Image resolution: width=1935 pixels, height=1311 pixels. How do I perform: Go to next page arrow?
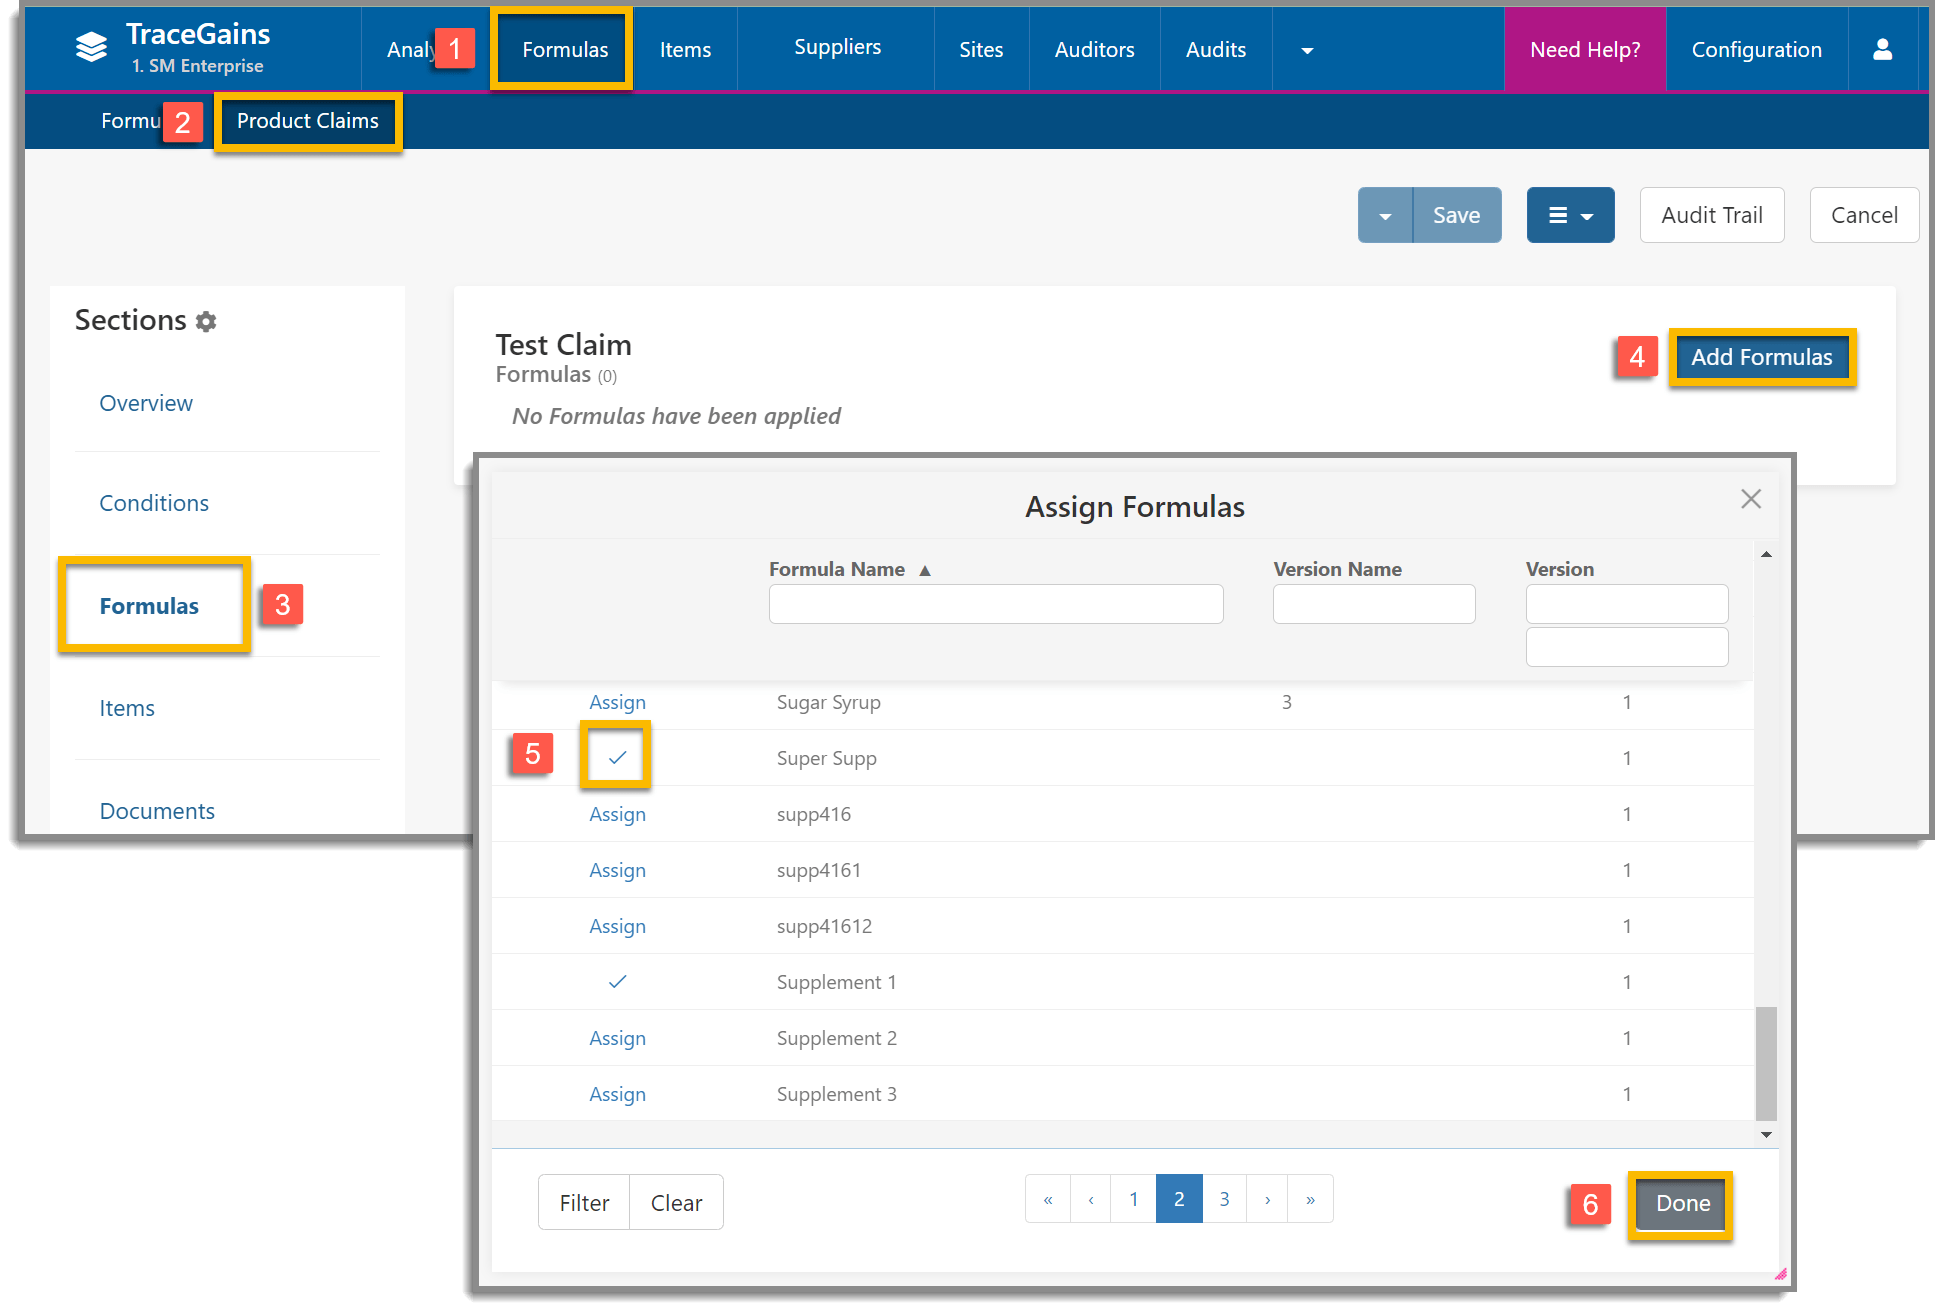[1267, 1199]
